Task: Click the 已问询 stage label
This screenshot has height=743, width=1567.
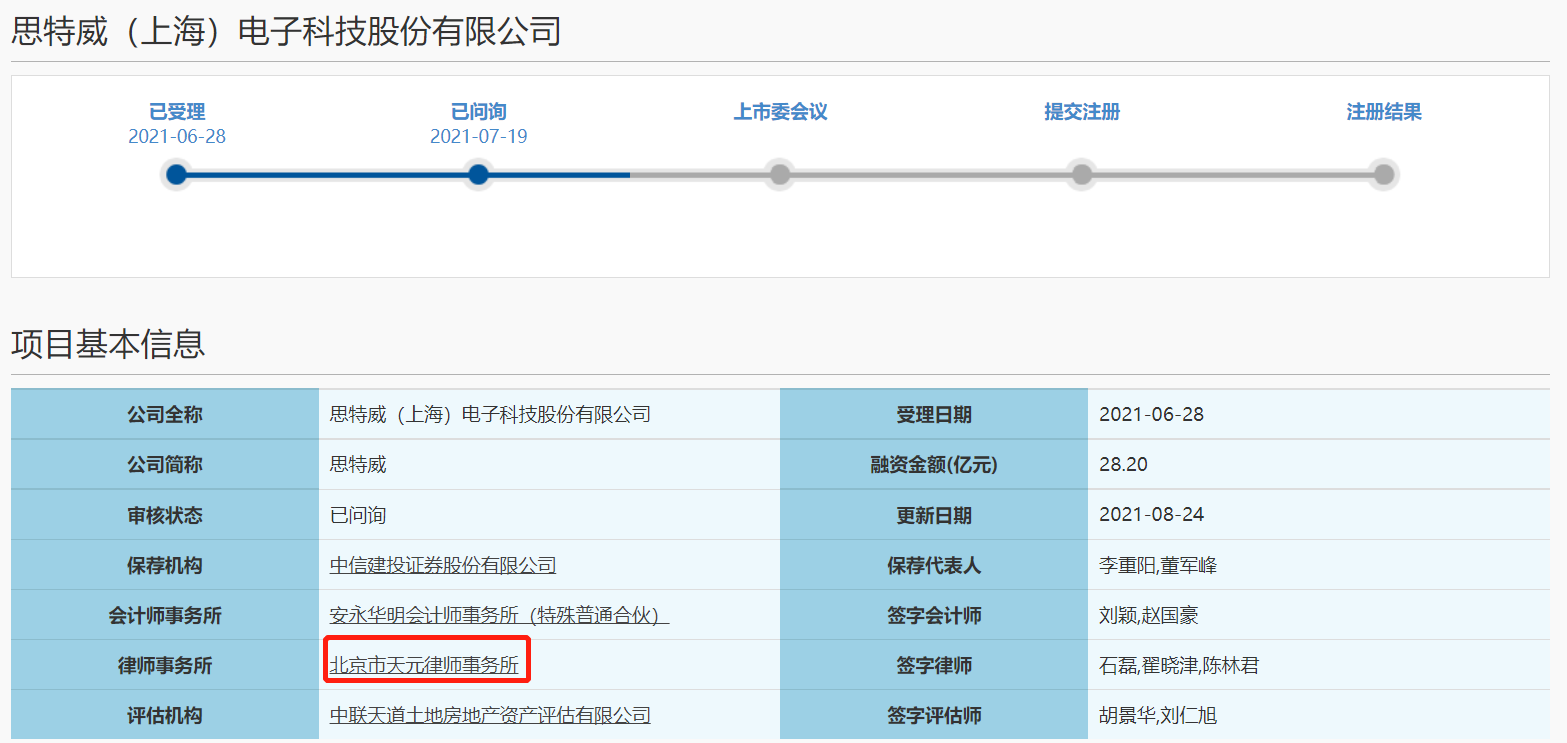Action: point(479,112)
